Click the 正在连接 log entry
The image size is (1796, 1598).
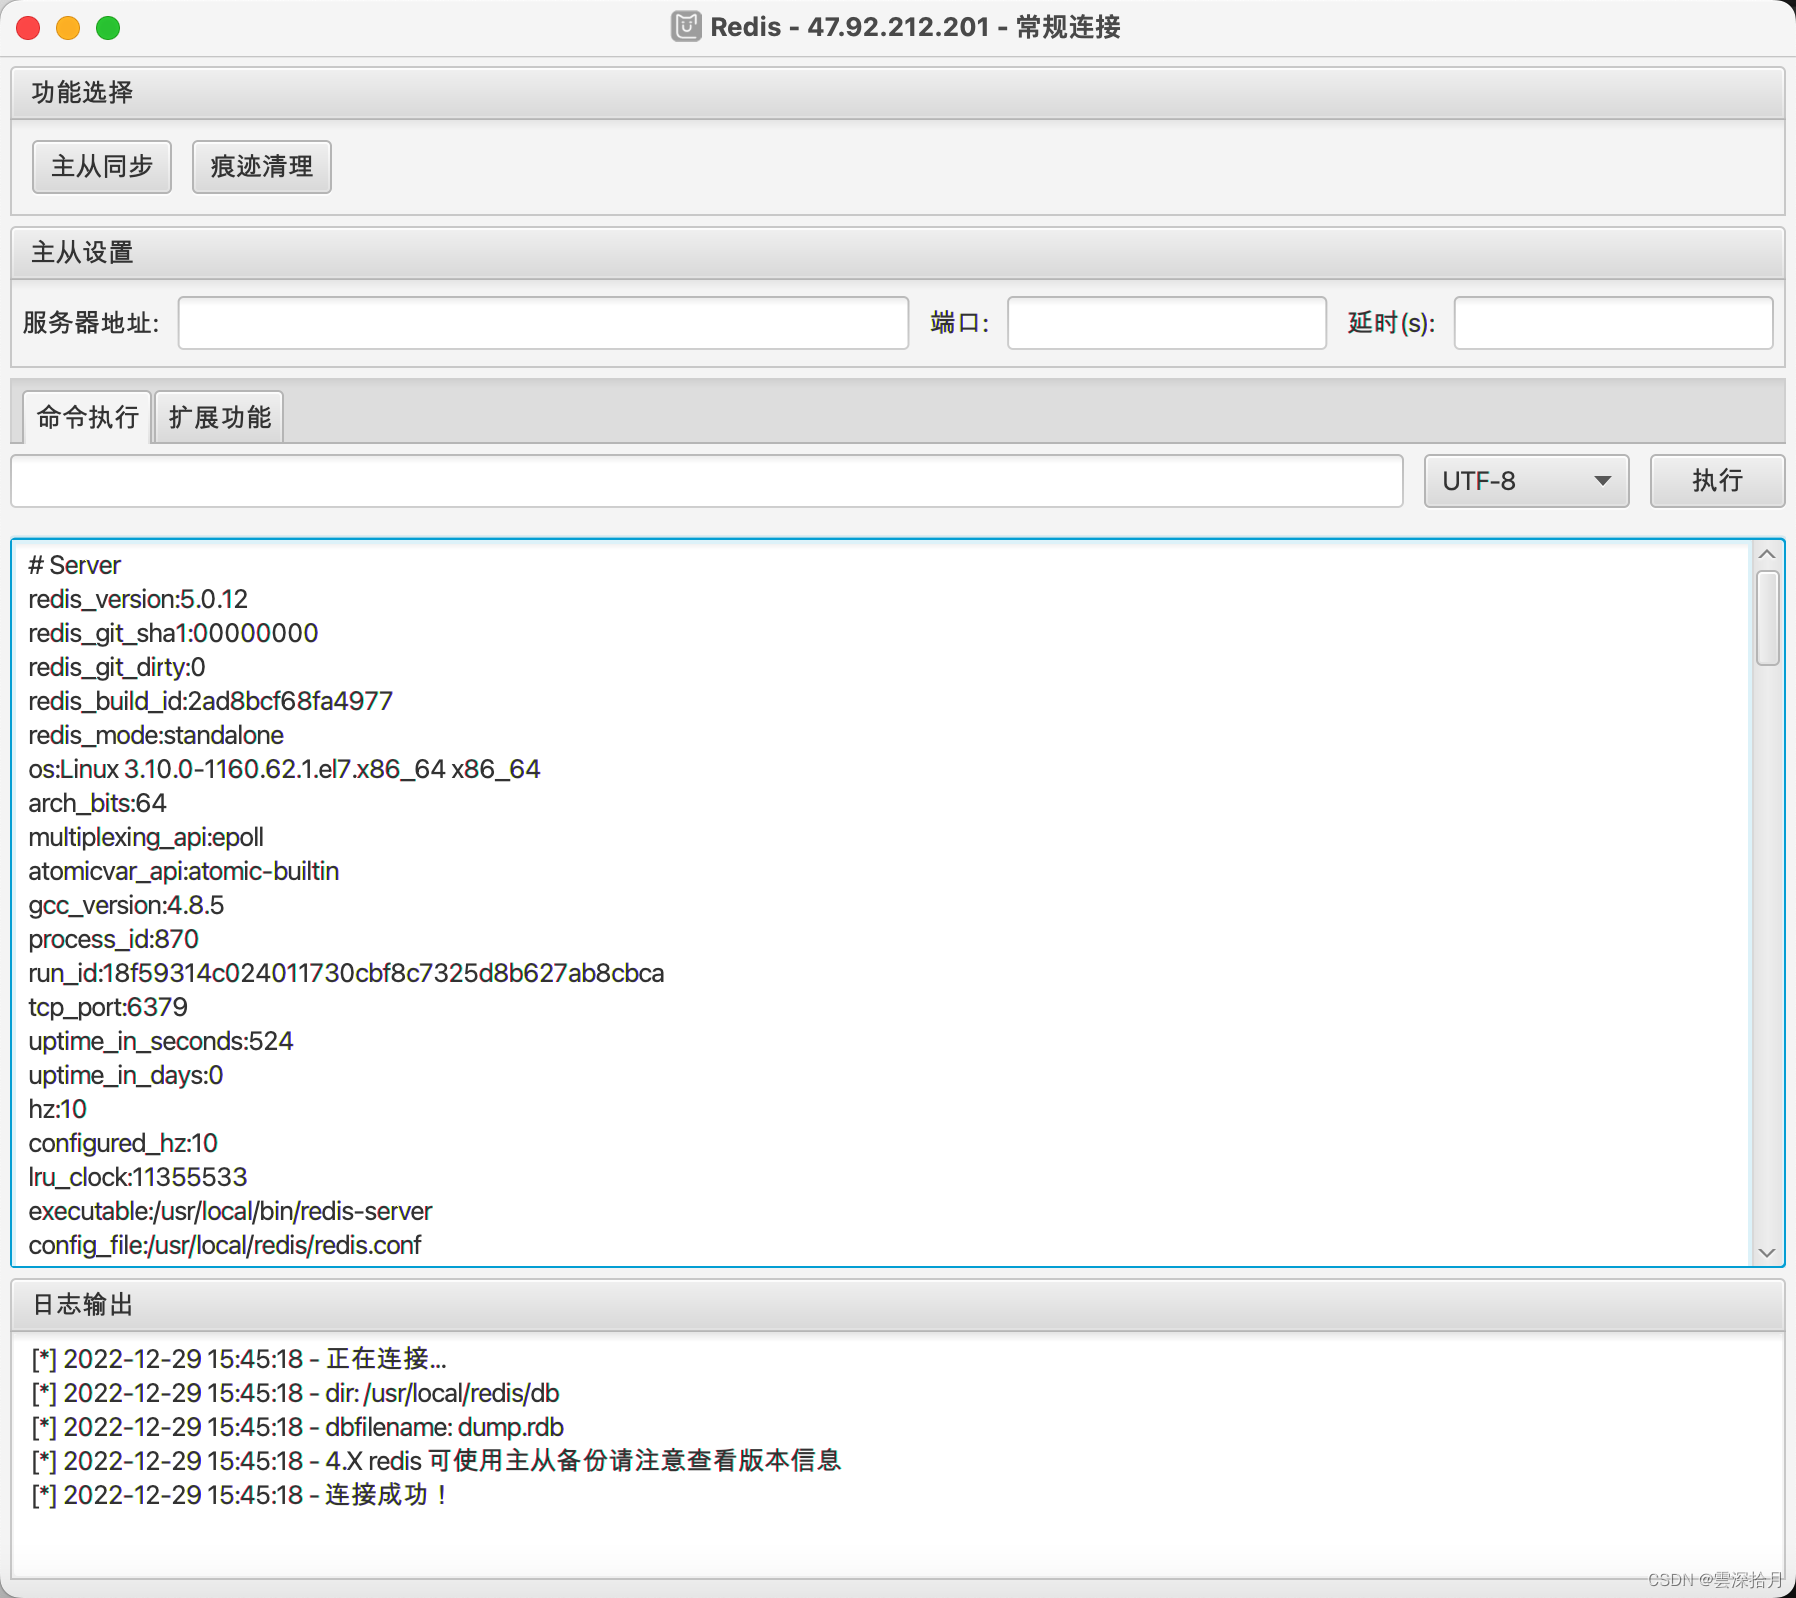click(x=239, y=1359)
